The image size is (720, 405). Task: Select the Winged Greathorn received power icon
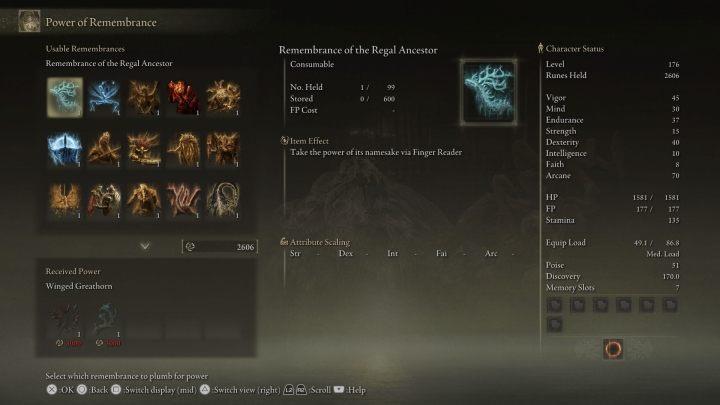pos(65,319)
